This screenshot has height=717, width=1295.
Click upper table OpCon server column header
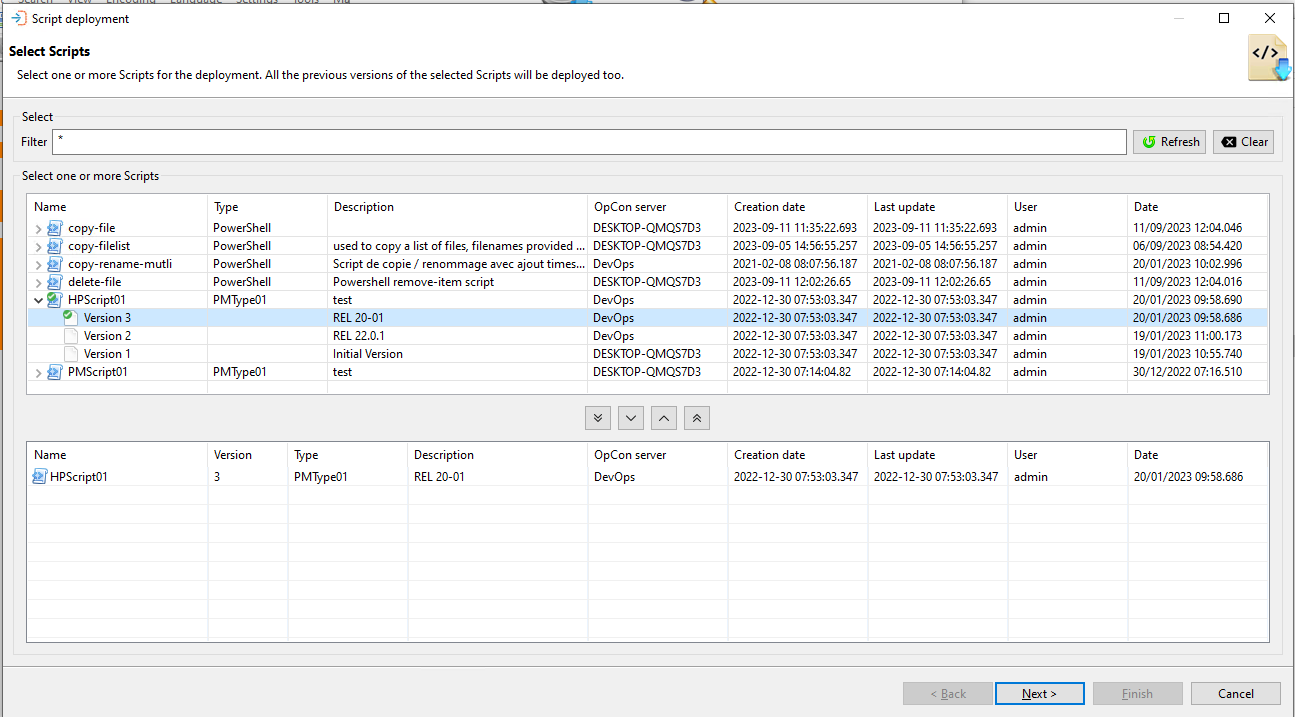pos(657,207)
